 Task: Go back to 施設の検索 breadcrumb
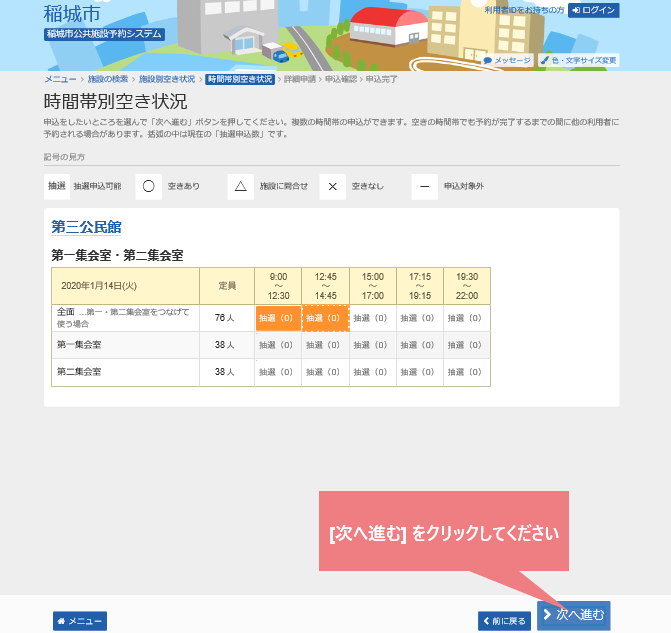(108, 79)
